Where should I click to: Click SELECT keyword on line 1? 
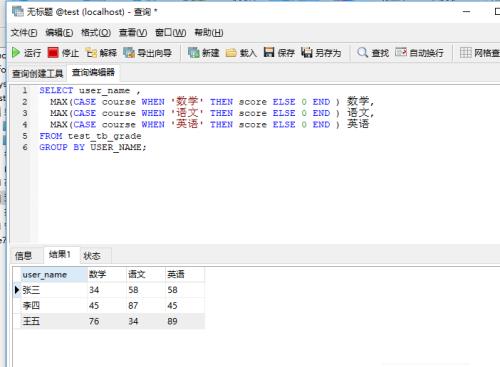tap(56, 90)
